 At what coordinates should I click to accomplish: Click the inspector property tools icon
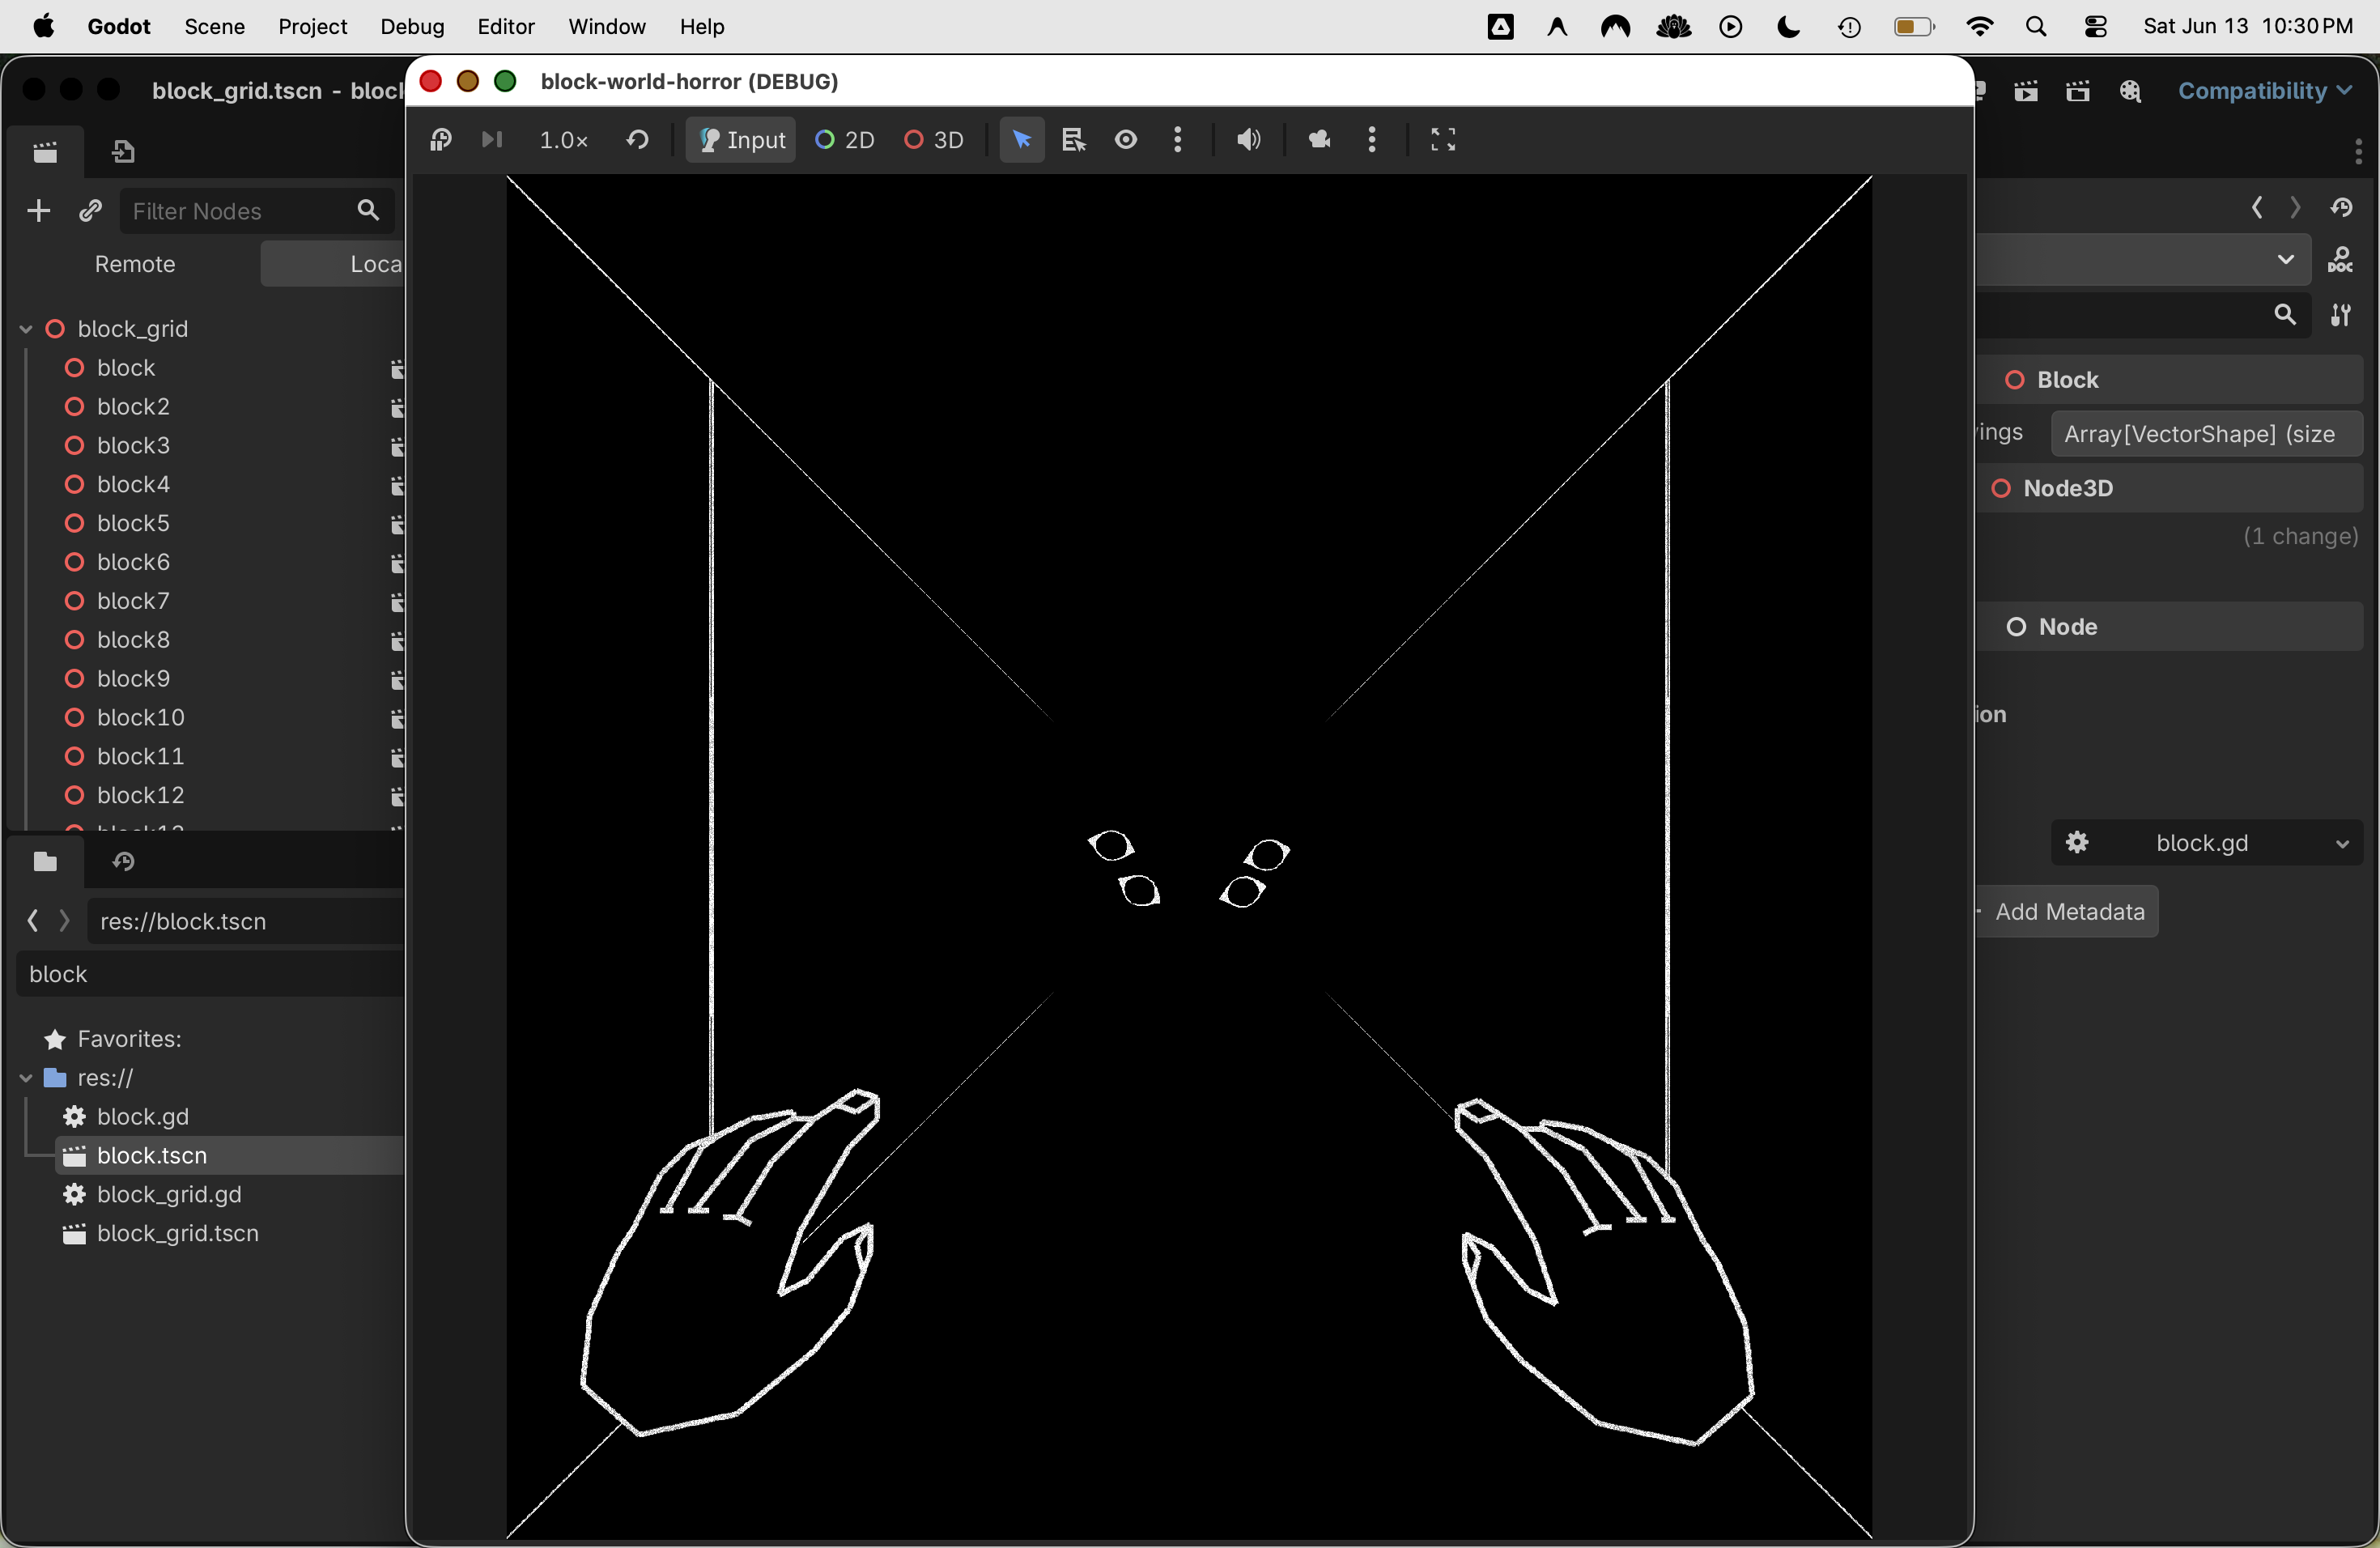2341,315
